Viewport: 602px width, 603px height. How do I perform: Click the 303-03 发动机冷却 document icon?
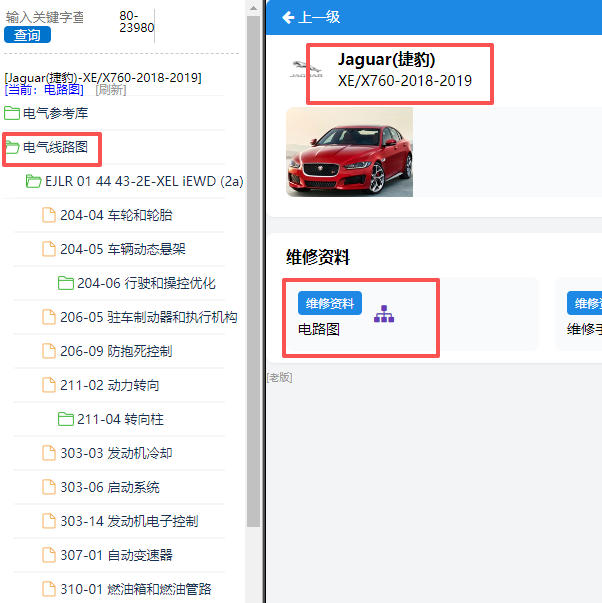[49, 453]
